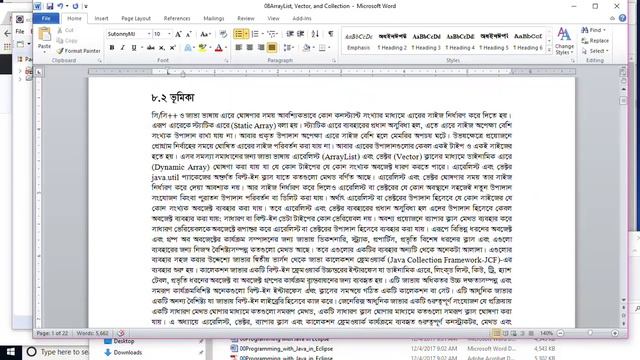Open Word Help question mark icon
Screen dimensions: 640x360
click(622, 18)
